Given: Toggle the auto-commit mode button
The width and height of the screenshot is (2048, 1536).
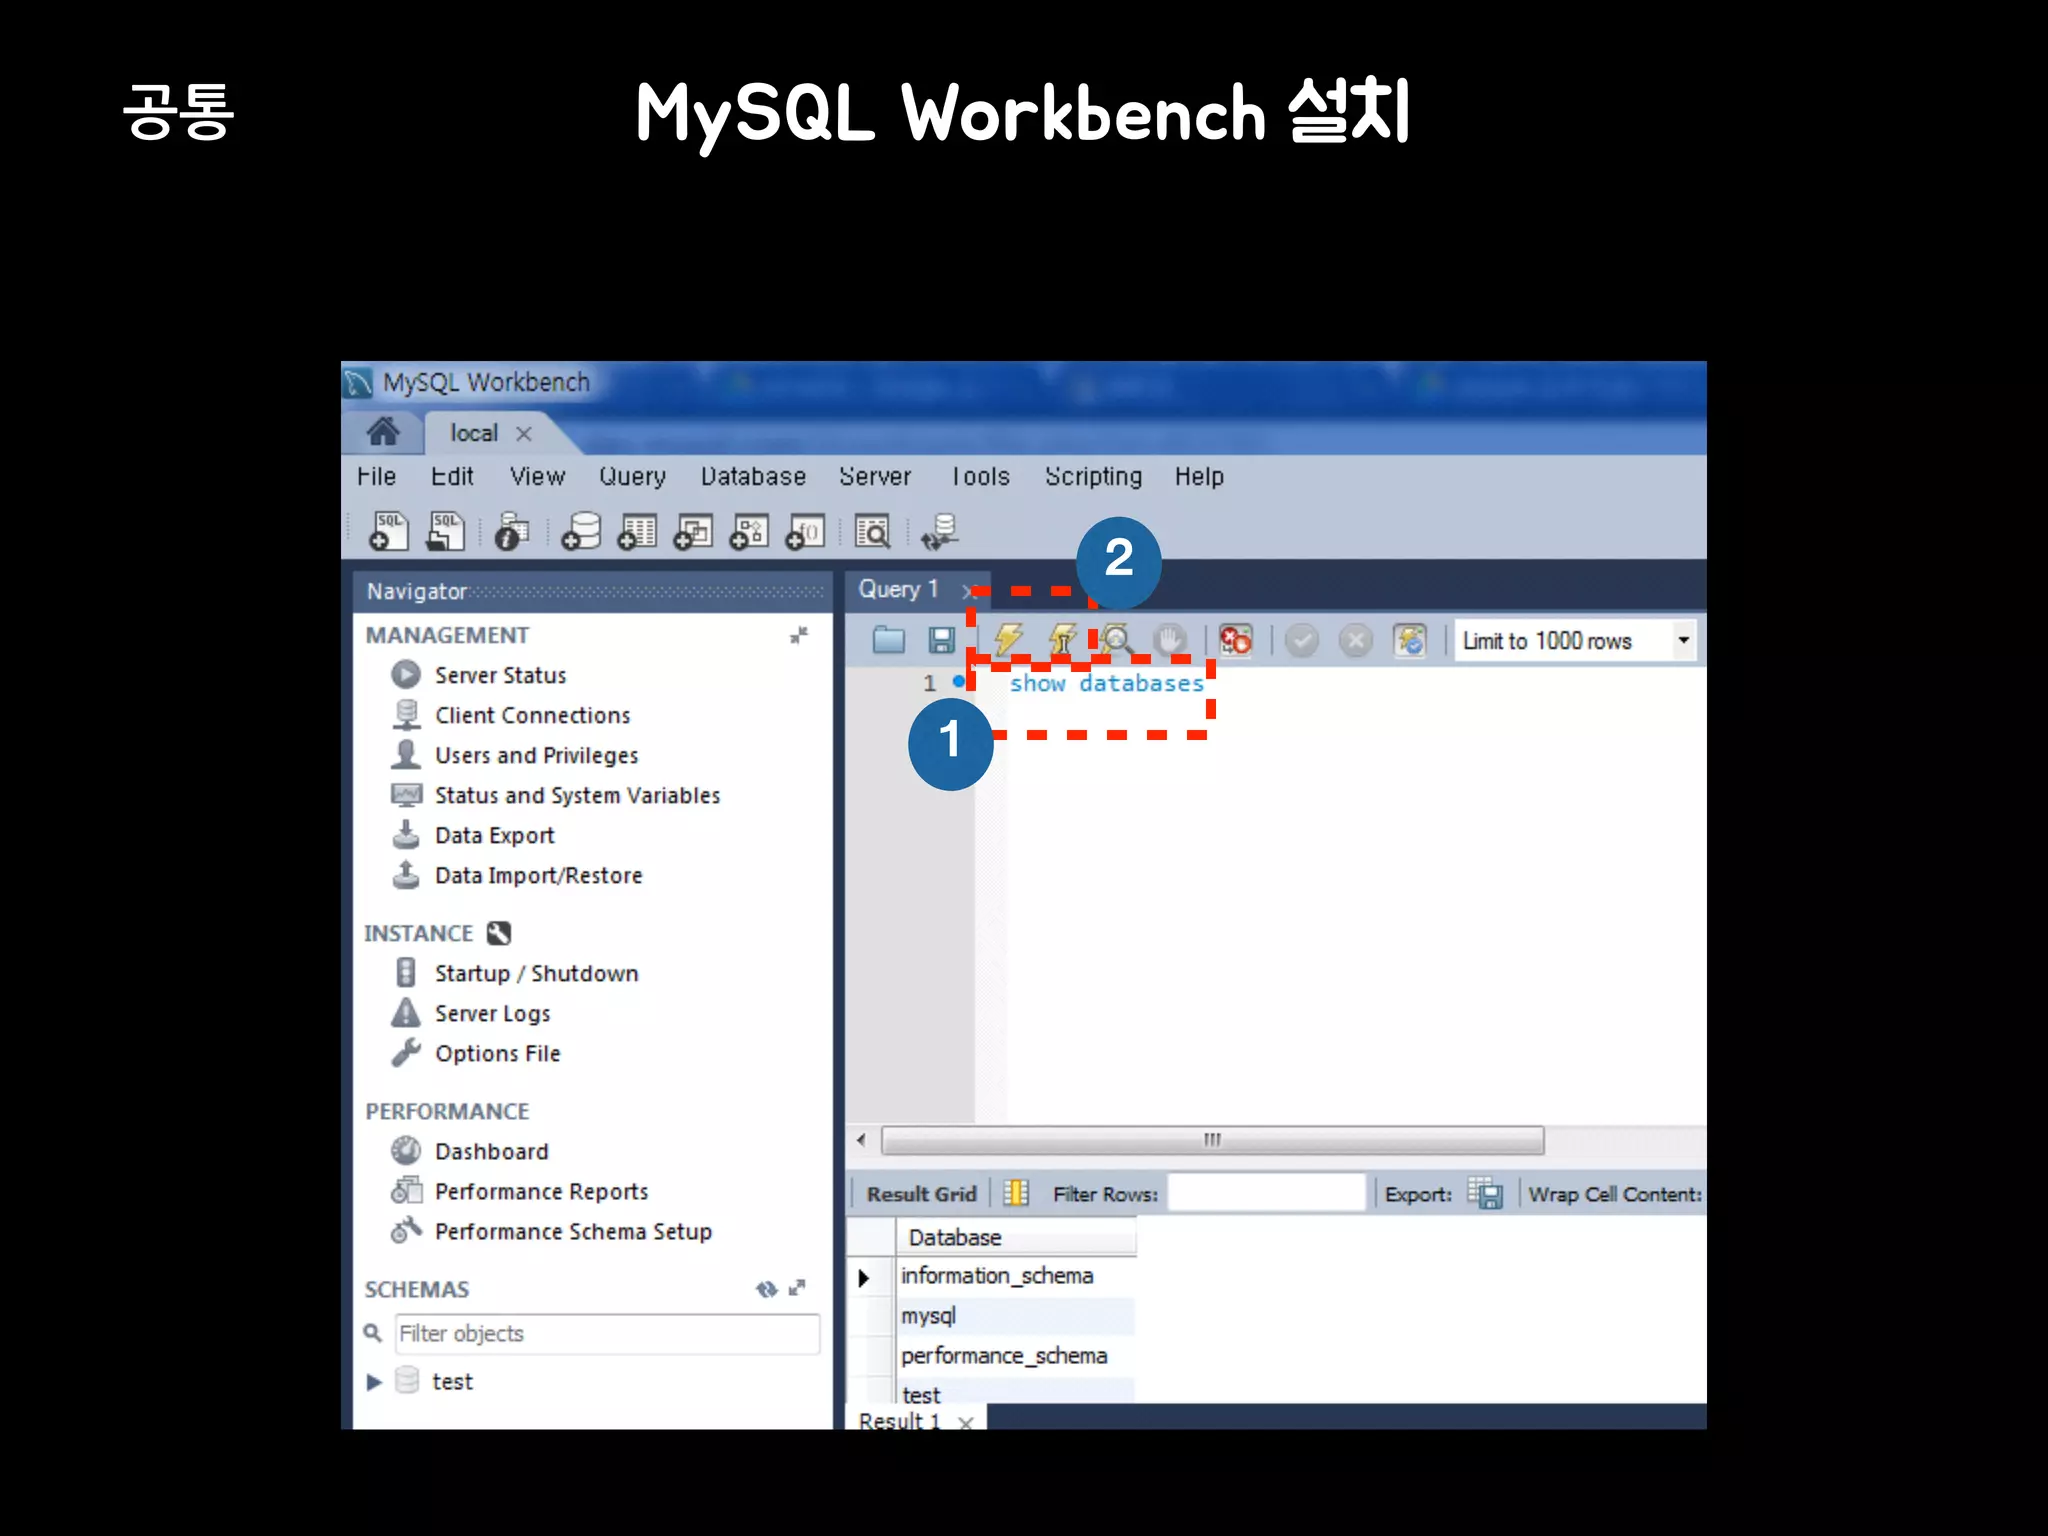Looking at the screenshot, I should click(1409, 639).
